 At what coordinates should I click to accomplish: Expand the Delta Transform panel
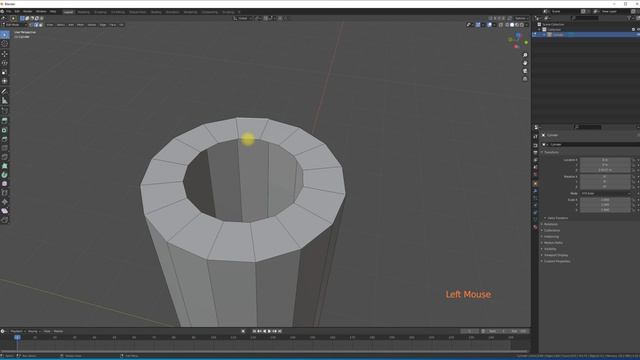557,218
